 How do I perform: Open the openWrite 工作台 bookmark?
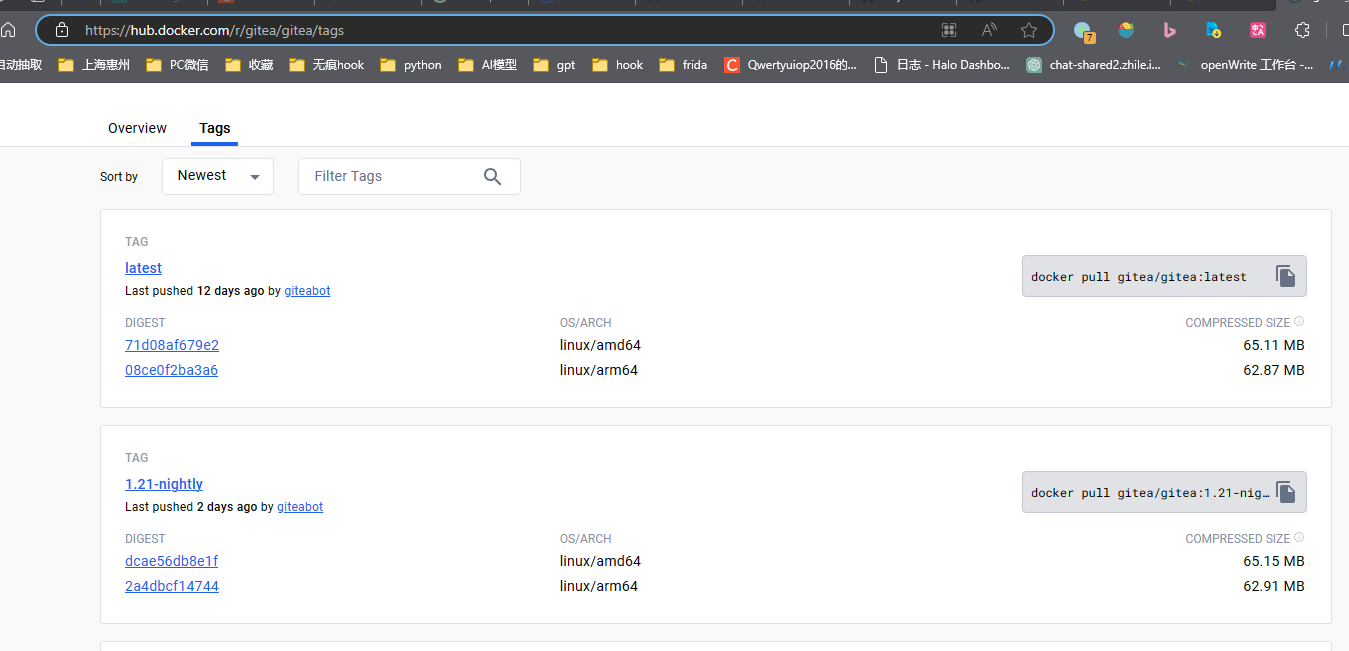(x=1245, y=65)
